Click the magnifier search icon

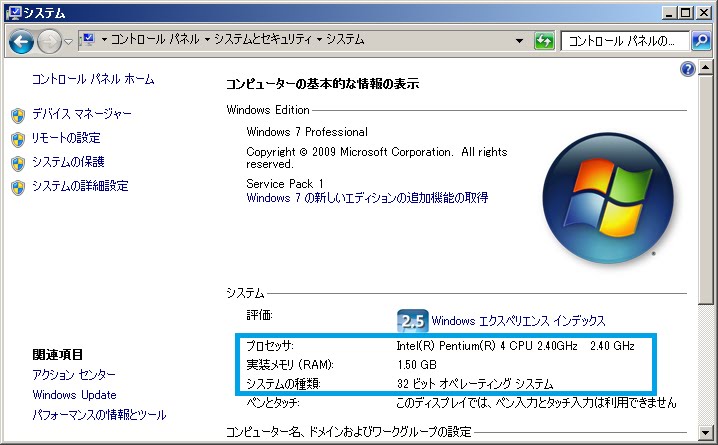(701, 41)
